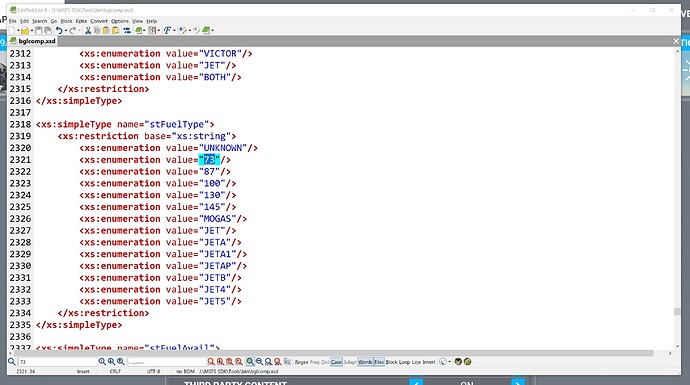This screenshot has width=690, height=385.
Task: Click the Copy icon in toolbar
Action: tap(97, 30)
